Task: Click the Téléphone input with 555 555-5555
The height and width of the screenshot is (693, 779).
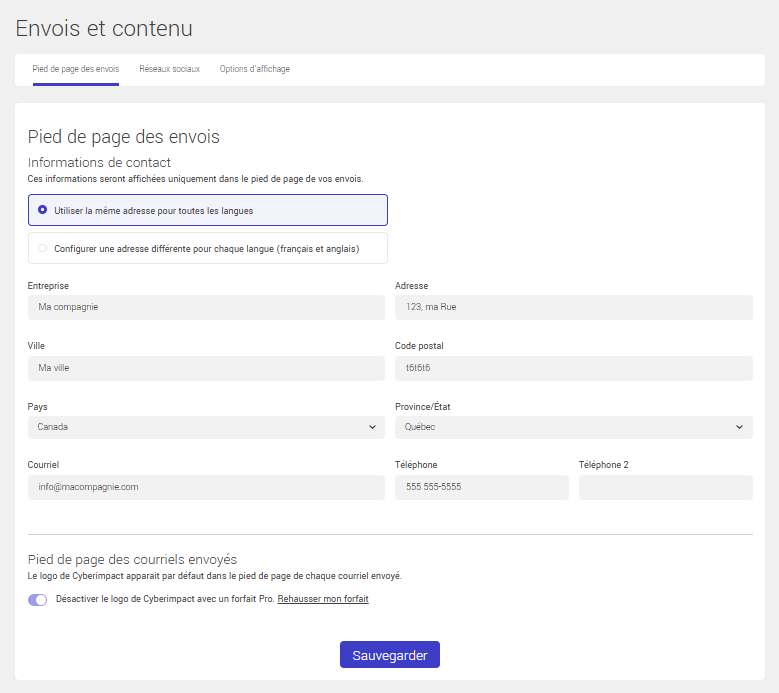Action: tap(481, 487)
